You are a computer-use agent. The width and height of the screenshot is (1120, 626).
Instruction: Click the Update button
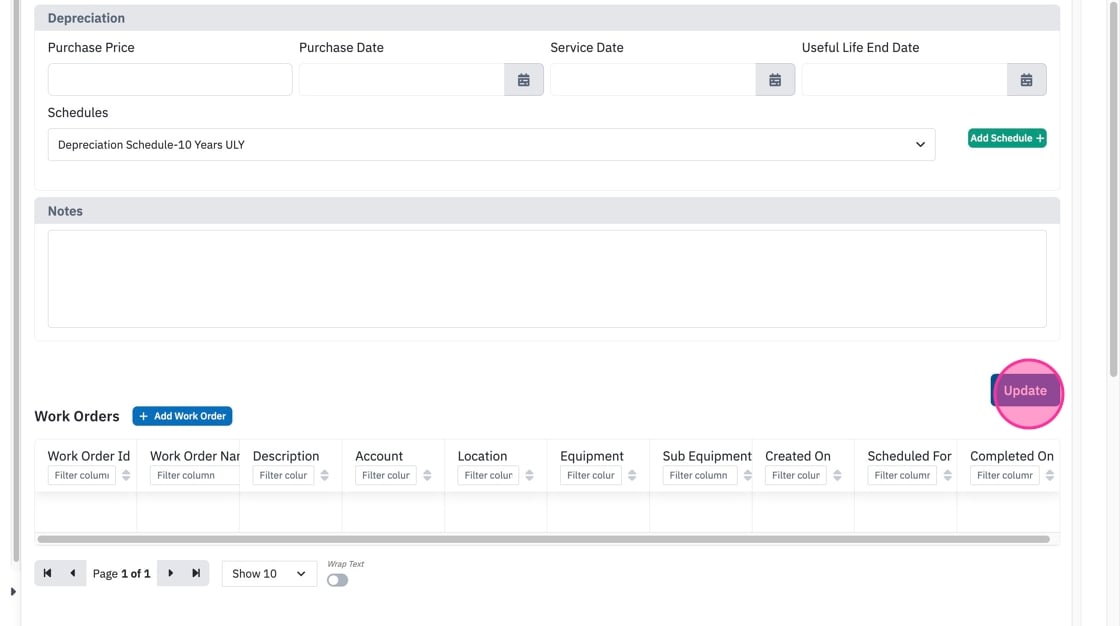1025,390
